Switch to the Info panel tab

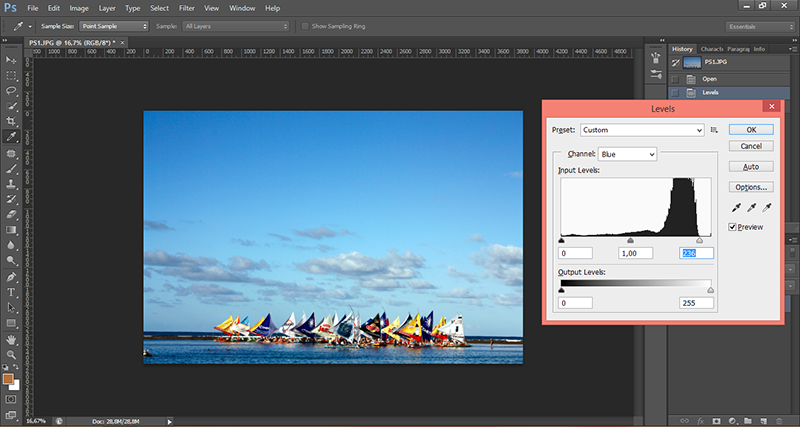tap(759, 48)
